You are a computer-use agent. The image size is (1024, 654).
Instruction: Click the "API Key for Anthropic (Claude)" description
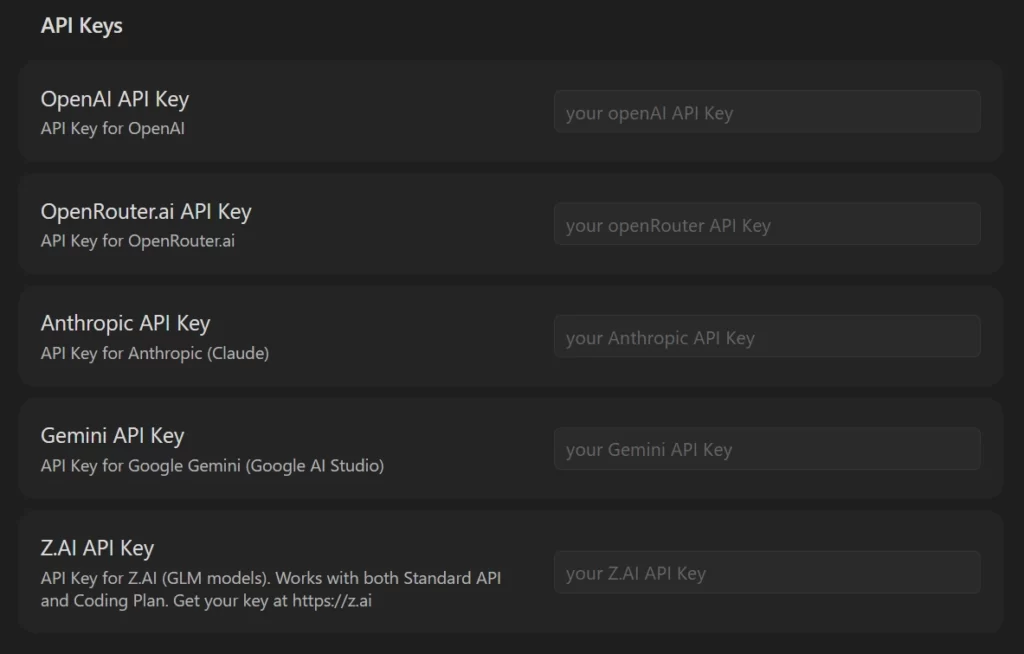[x=155, y=353]
